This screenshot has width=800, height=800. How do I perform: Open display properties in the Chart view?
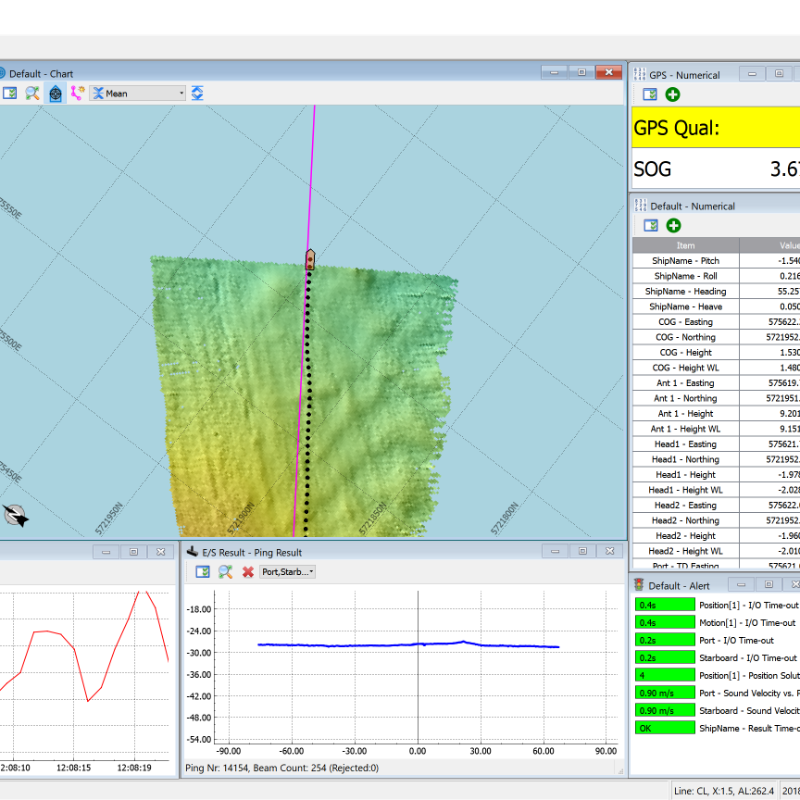[x=12, y=92]
